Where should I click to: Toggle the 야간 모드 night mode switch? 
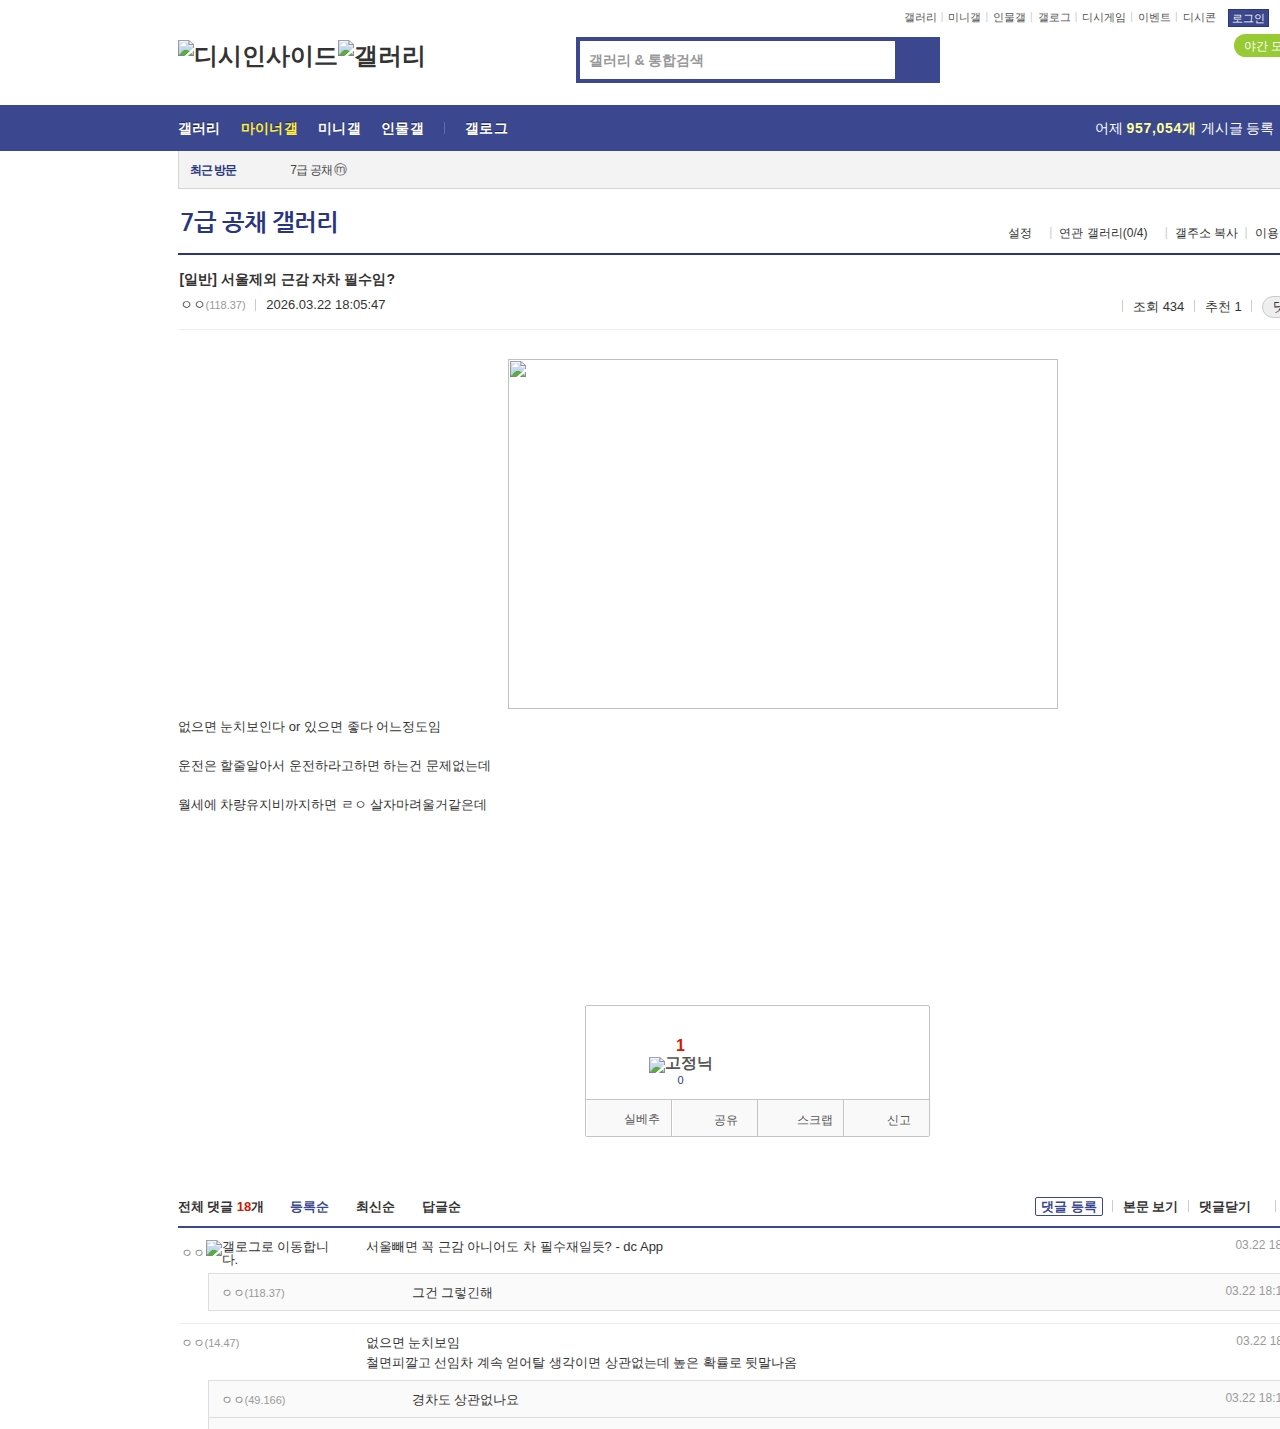(1258, 46)
